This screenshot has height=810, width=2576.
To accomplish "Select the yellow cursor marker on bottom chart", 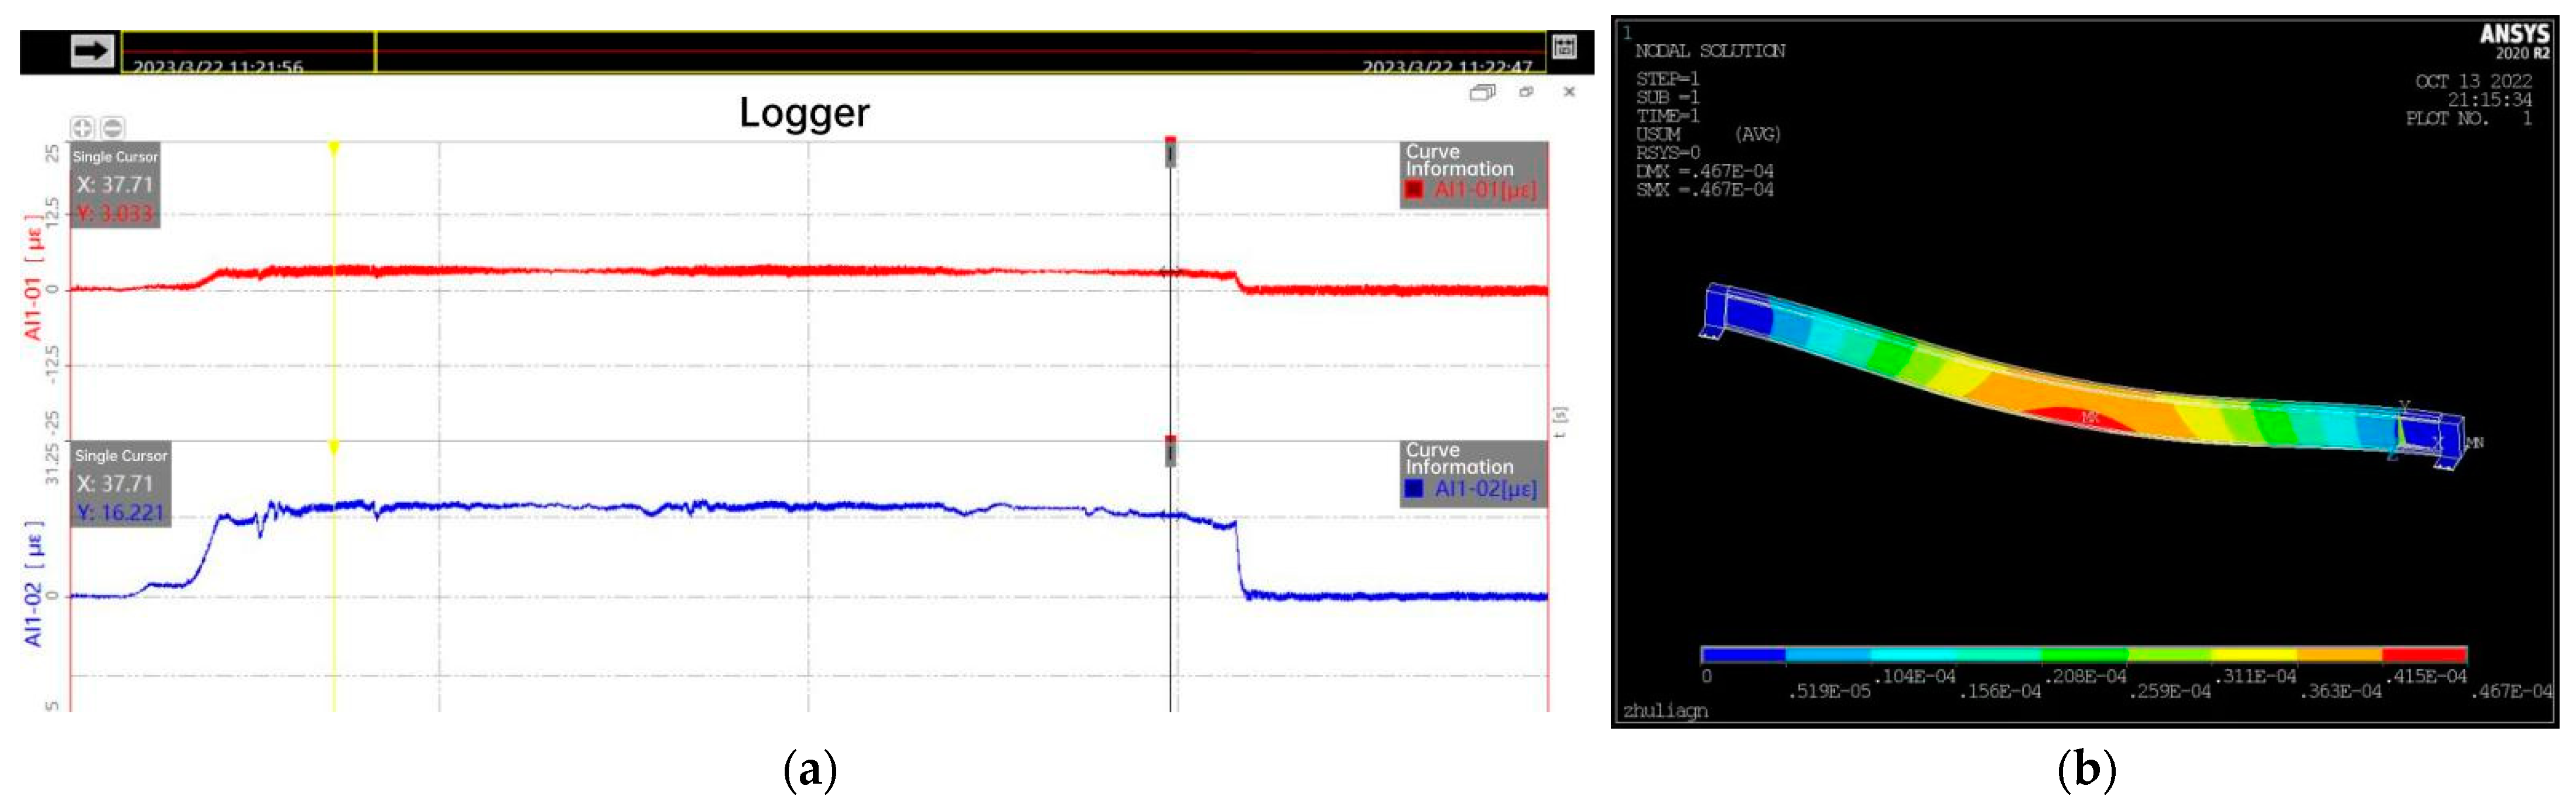I will tap(334, 448).
